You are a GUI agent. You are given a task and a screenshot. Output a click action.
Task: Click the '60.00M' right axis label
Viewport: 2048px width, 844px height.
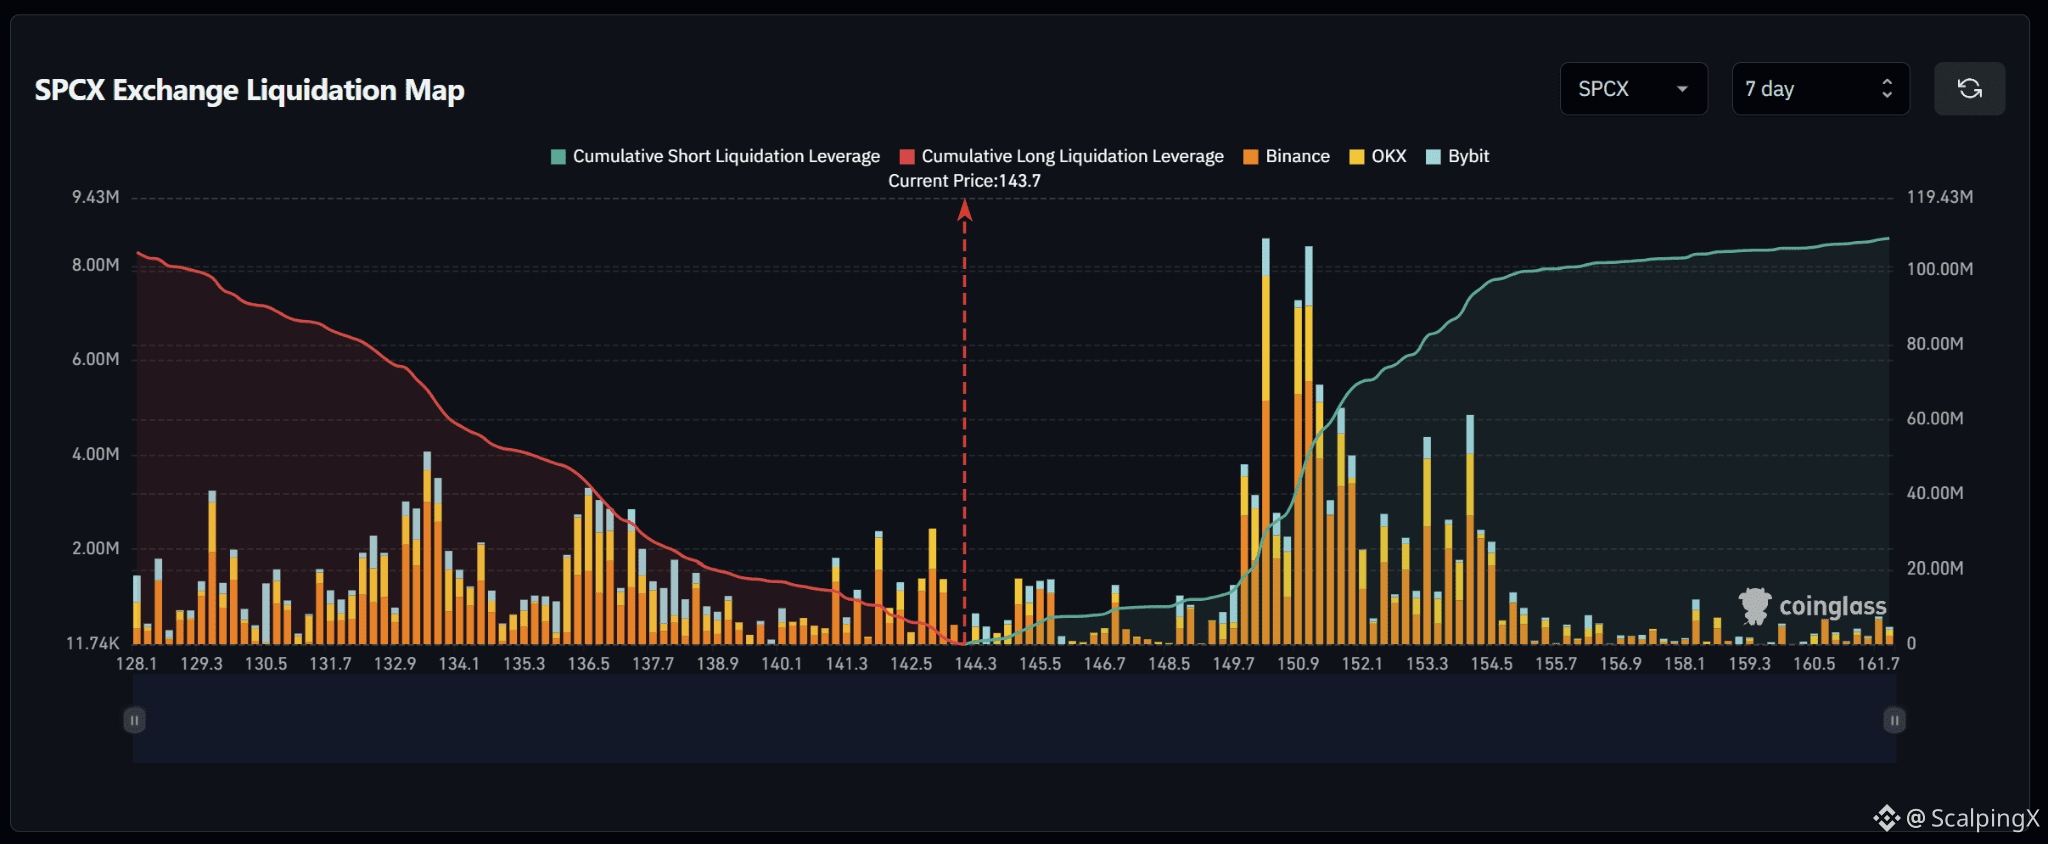[x=1935, y=418]
